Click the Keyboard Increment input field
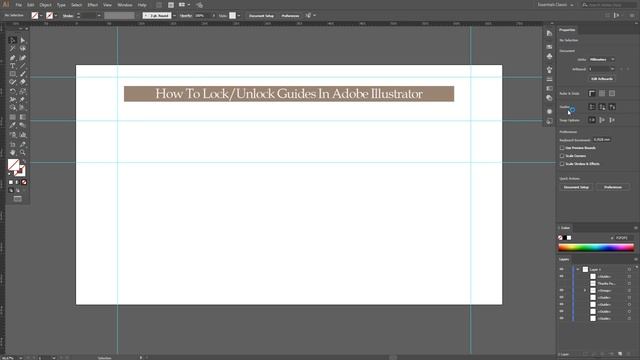Screen dimensions: 640x360 point(602,140)
